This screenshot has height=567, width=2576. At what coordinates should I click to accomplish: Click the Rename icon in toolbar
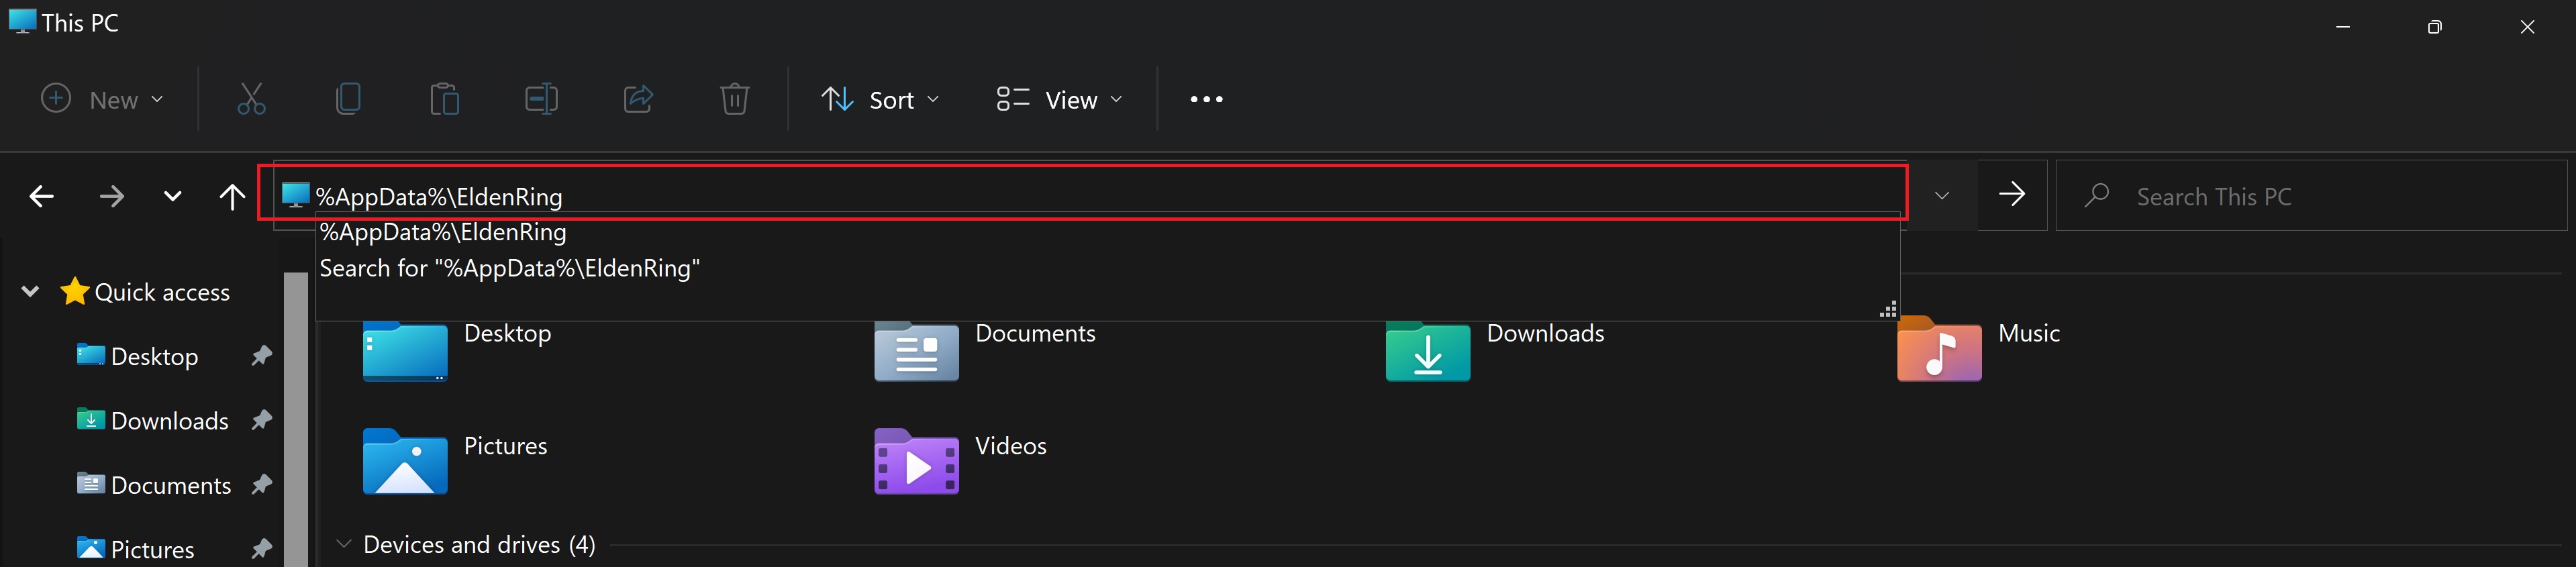tap(541, 99)
